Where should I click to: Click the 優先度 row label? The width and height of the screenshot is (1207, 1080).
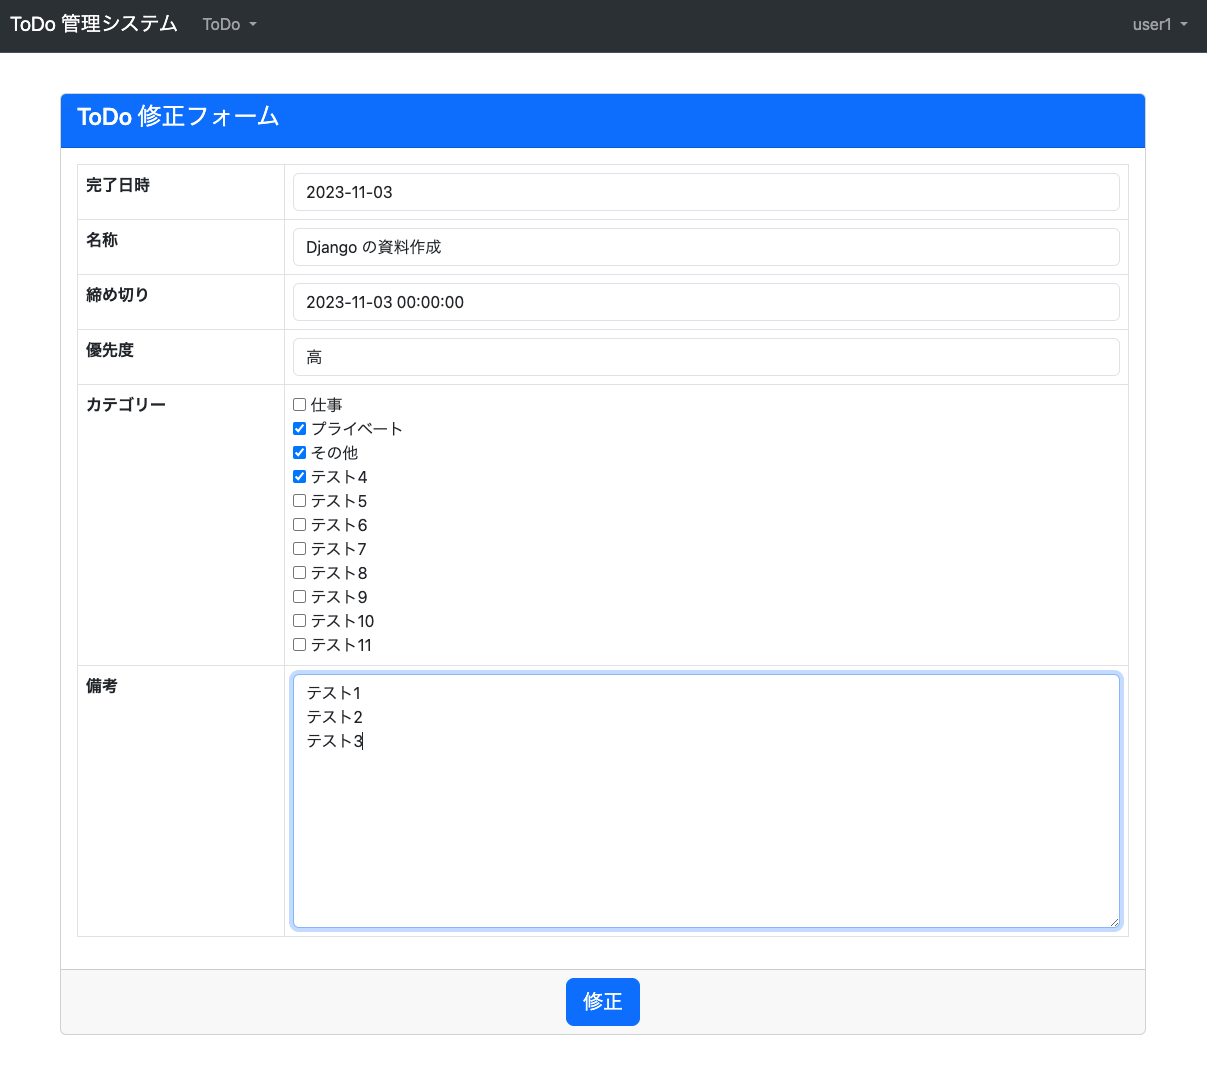pos(110,350)
